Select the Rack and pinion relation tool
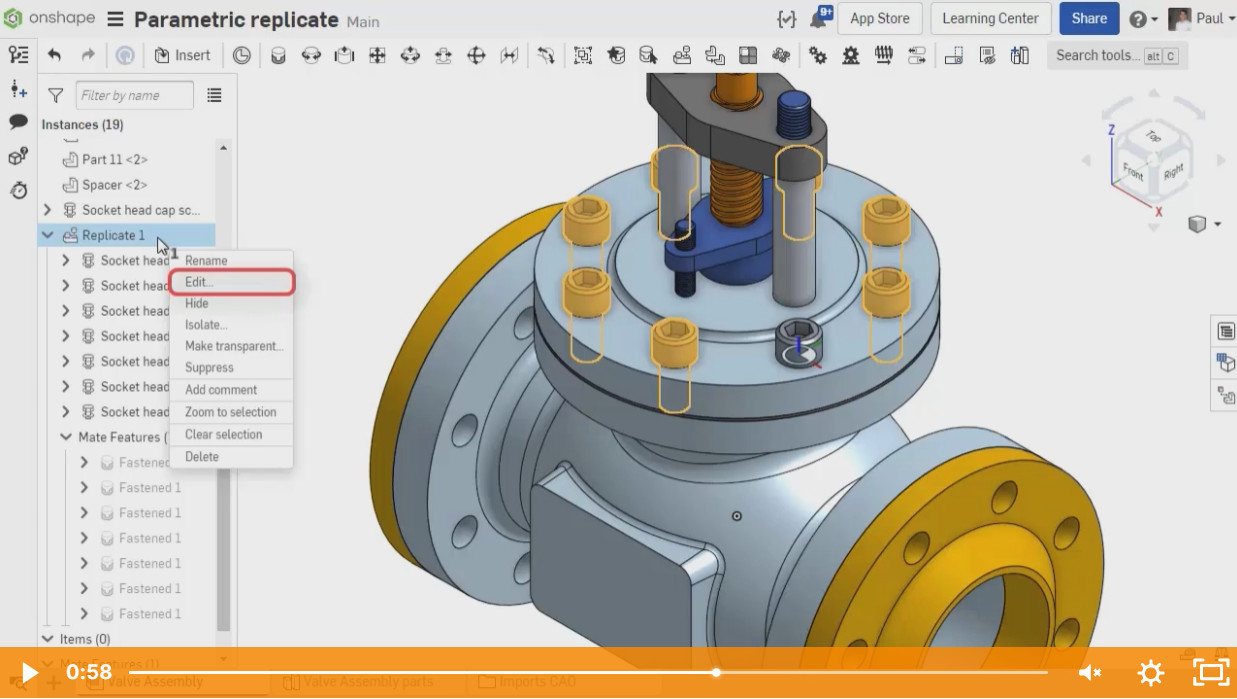The image size is (1237, 699). [851, 56]
